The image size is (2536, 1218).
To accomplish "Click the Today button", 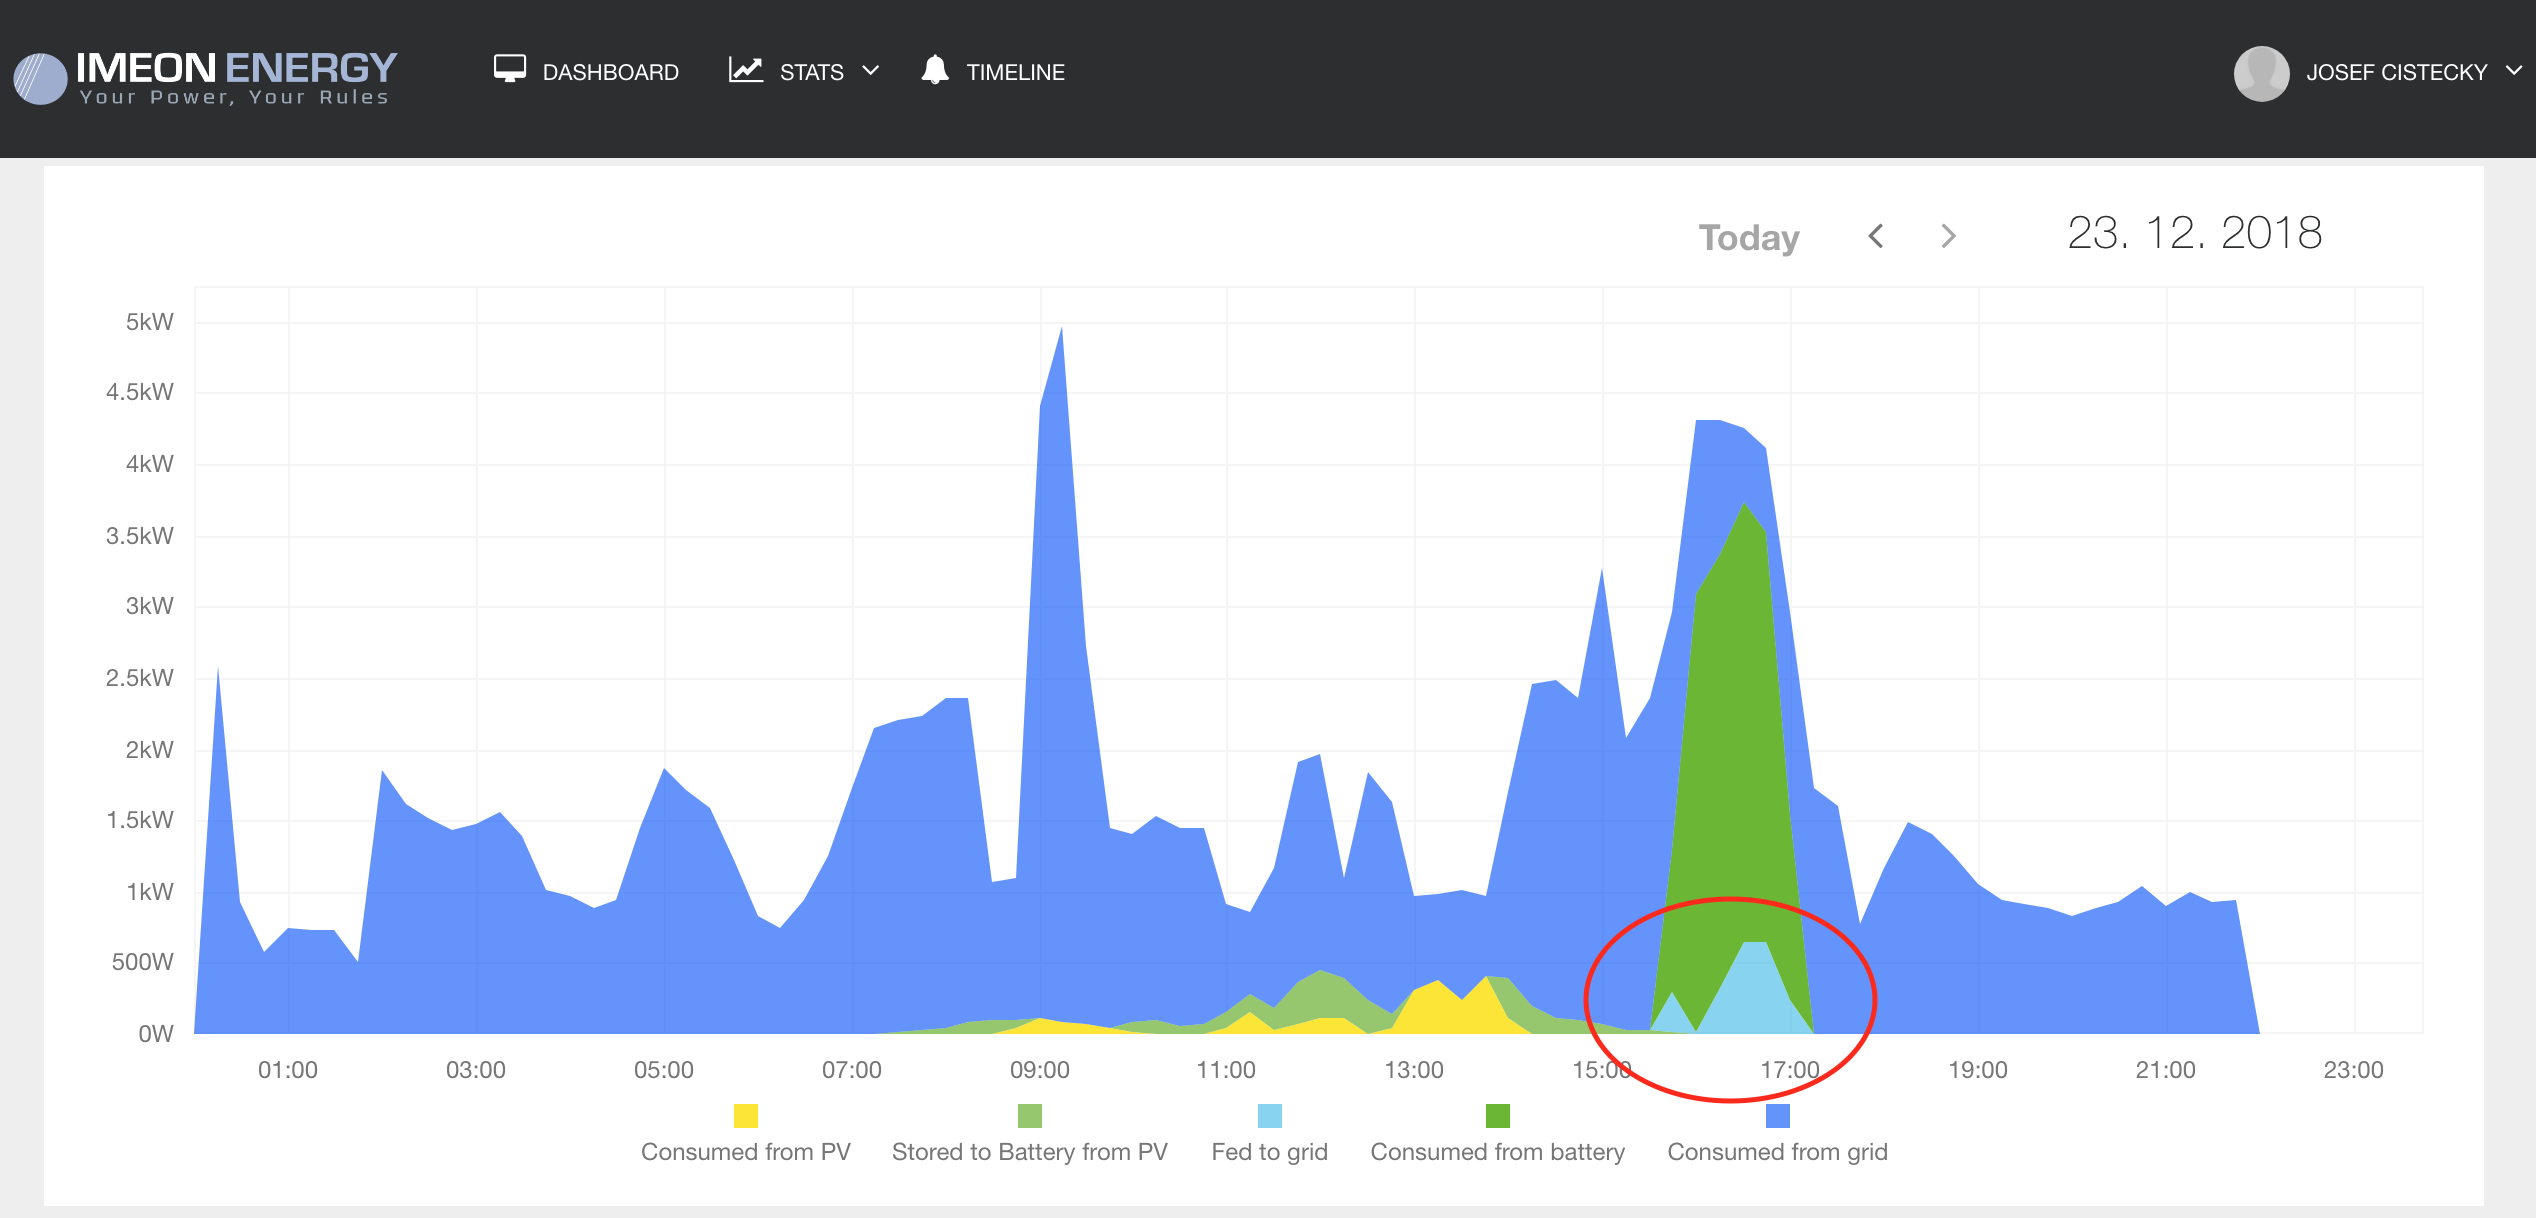I will (1749, 237).
